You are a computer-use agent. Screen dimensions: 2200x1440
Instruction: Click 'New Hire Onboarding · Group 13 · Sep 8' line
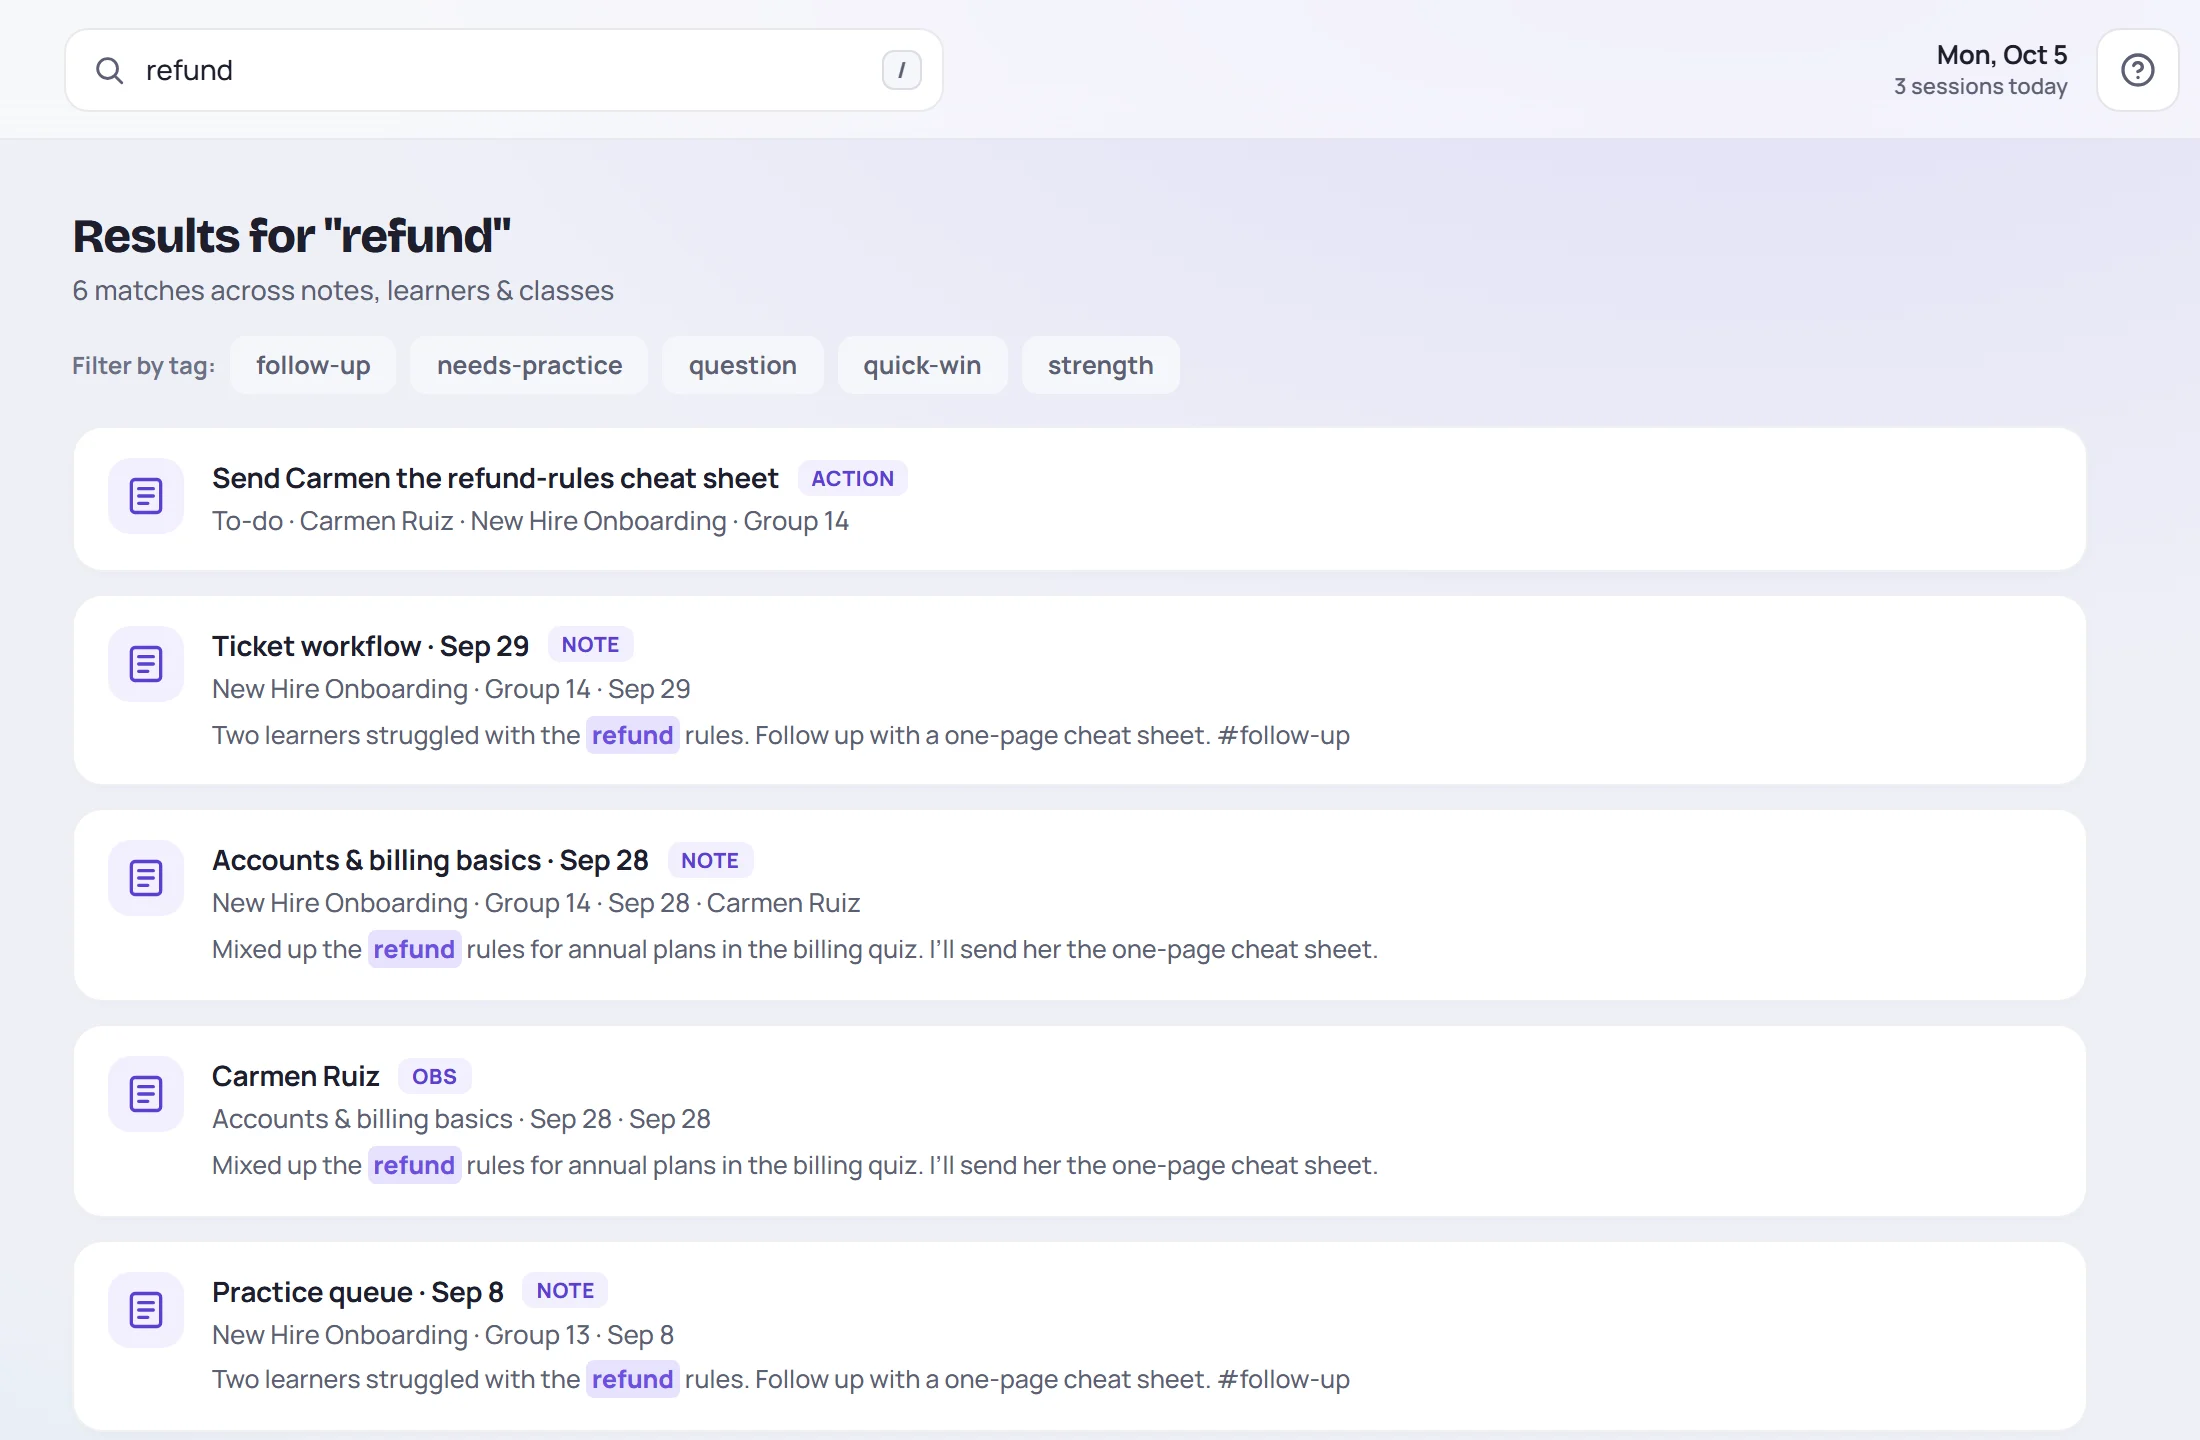443,1335
